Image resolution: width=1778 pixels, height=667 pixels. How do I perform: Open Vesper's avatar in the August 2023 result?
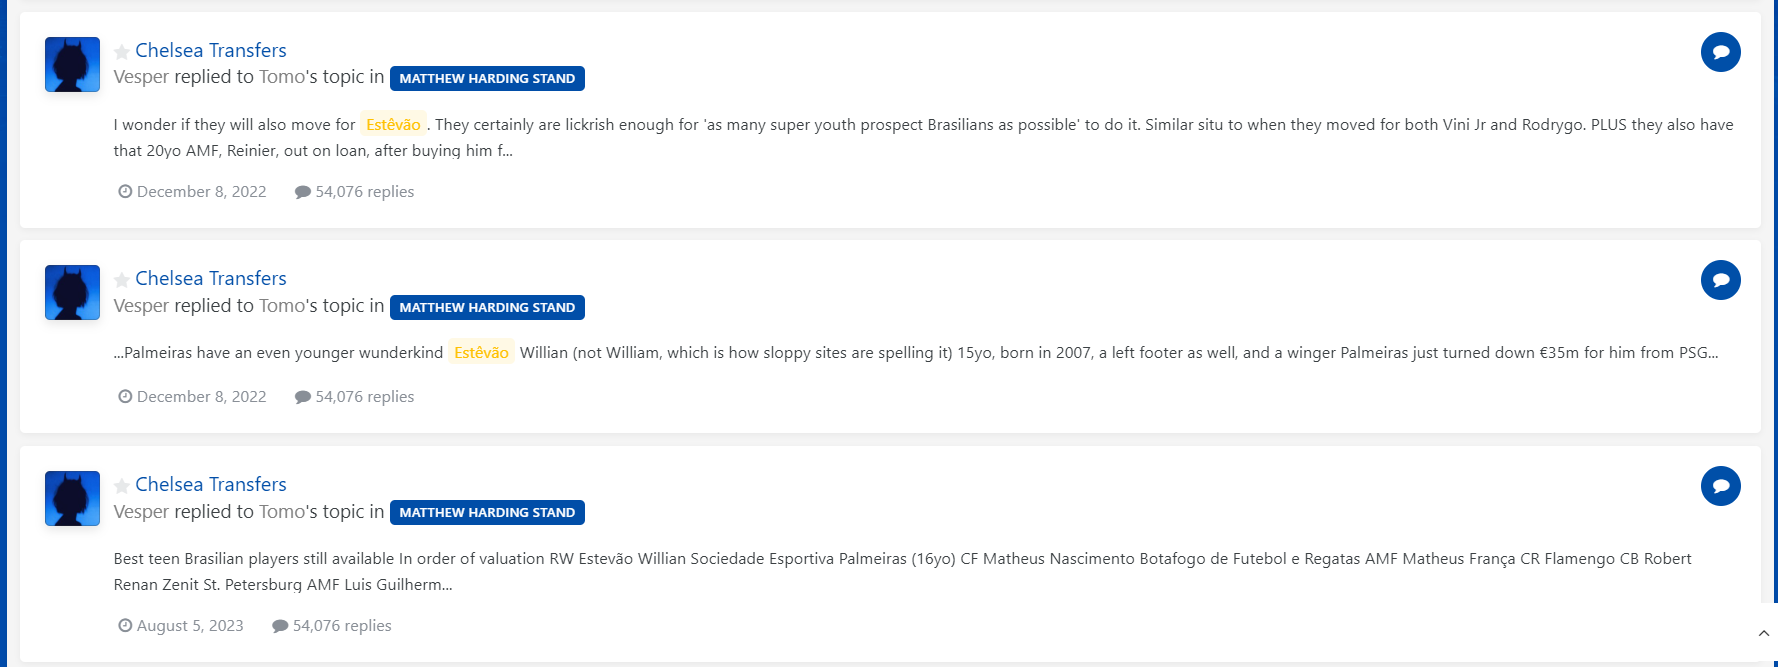tap(72, 498)
